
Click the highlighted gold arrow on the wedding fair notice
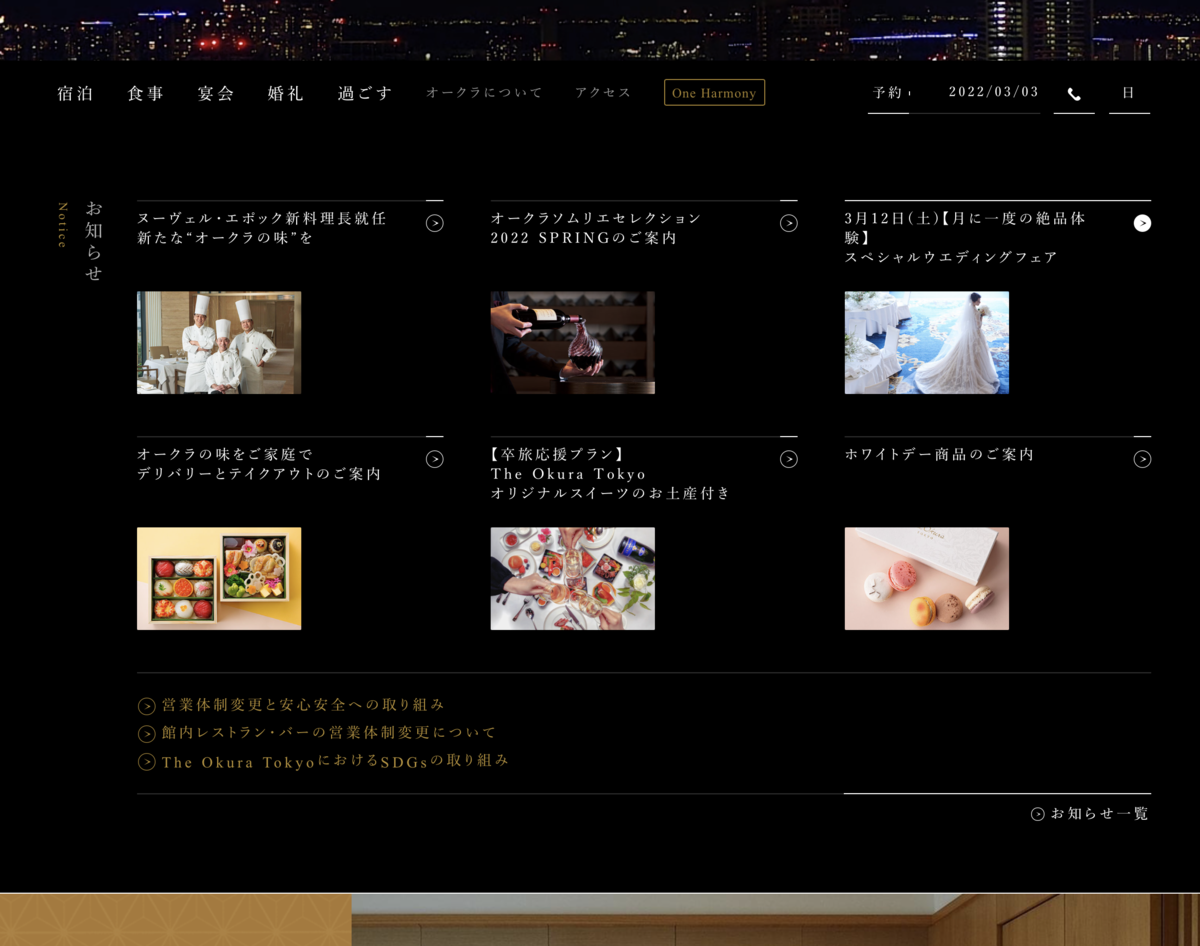[x=1143, y=223]
